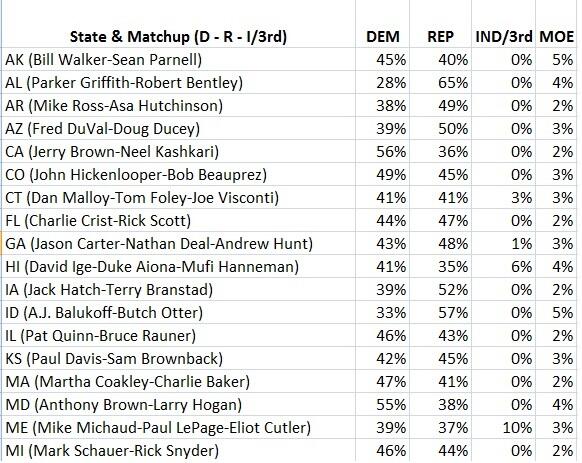
Task: Select the CT Dan Malloy-Tom Foley-Joe Visconti cell
Action: click(178, 198)
